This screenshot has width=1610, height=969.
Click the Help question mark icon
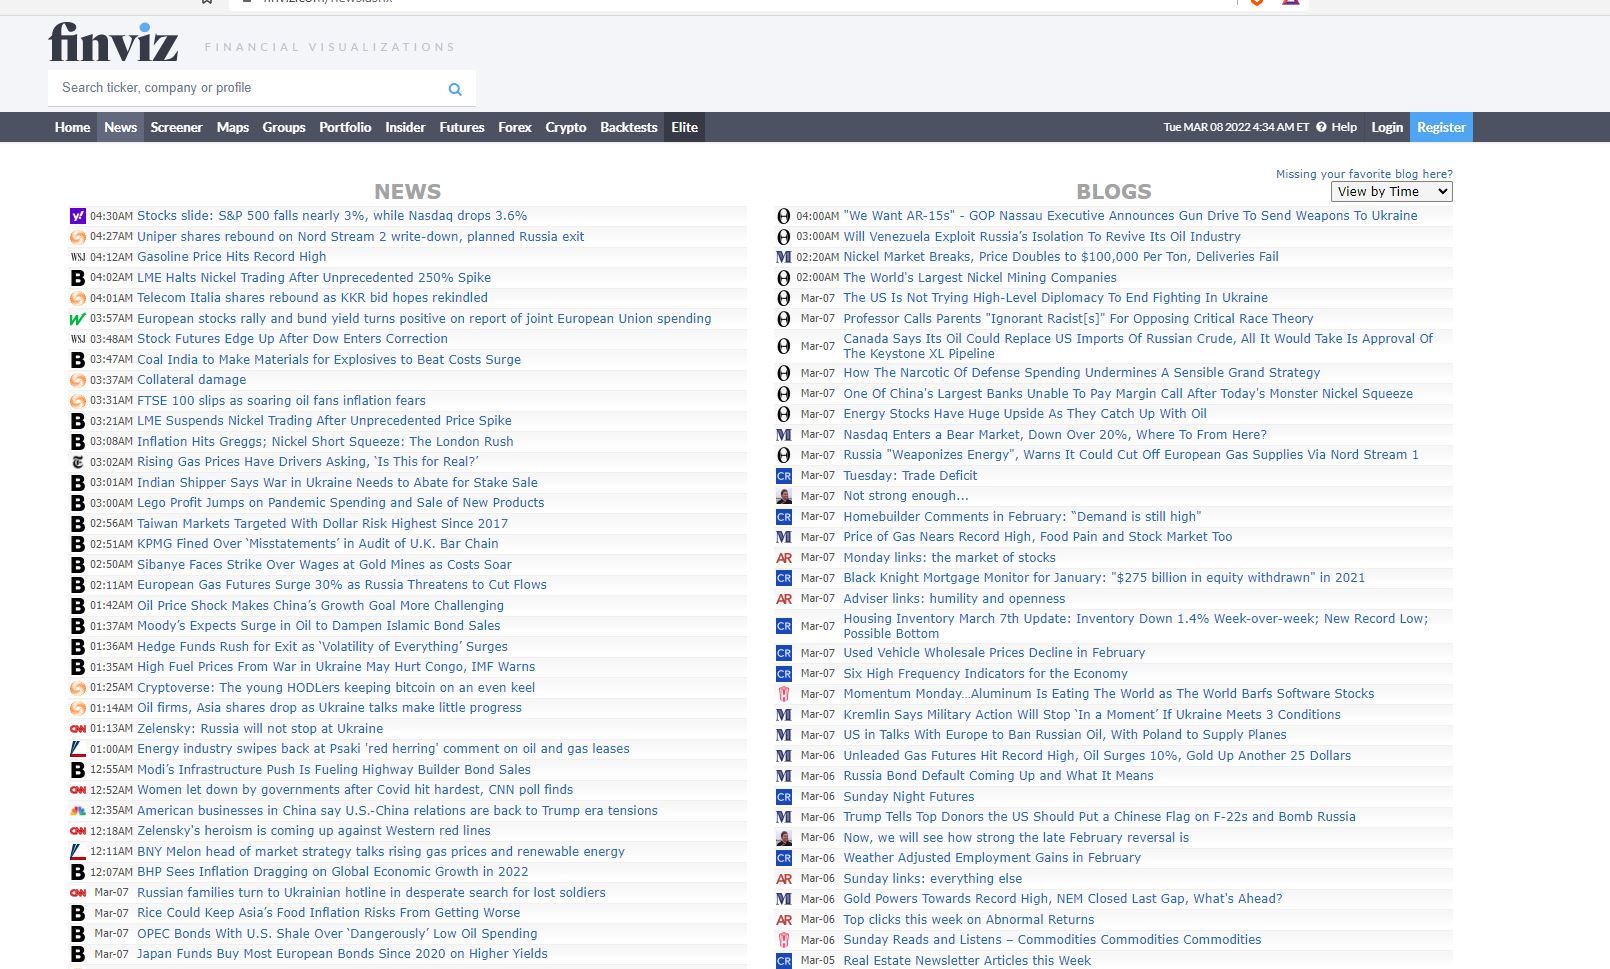pos(1321,127)
